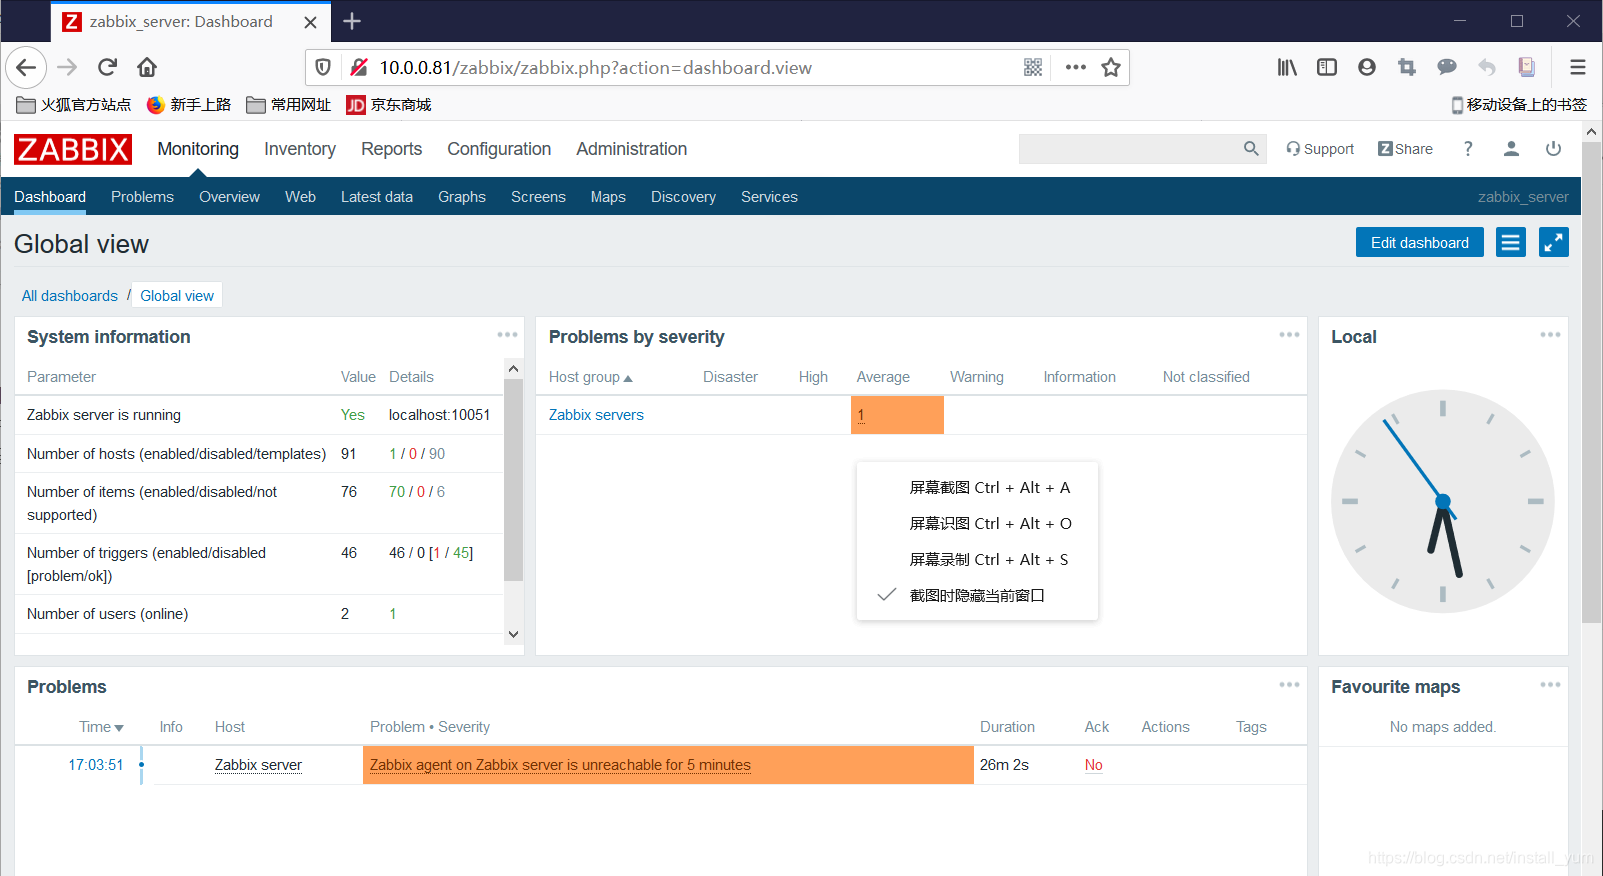Switch to the Latest data tab
The image size is (1603, 876).
click(x=376, y=197)
